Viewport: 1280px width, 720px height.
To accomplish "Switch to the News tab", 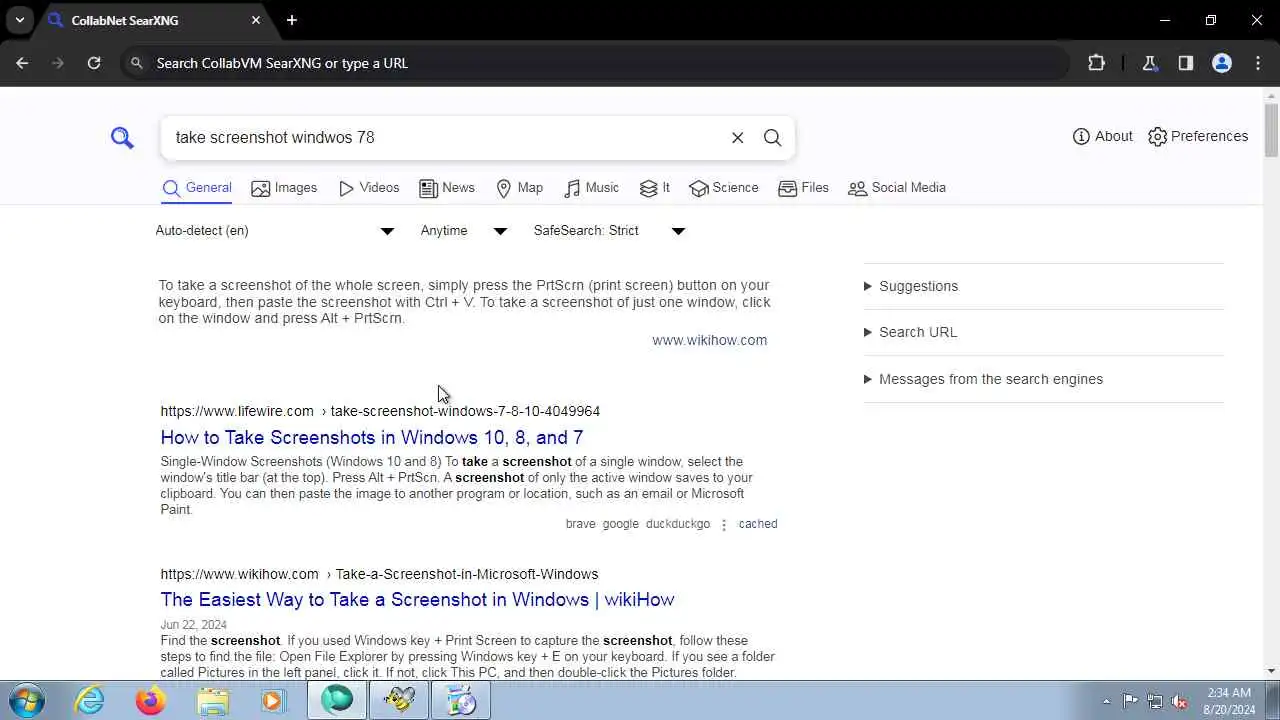I will pos(447,188).
